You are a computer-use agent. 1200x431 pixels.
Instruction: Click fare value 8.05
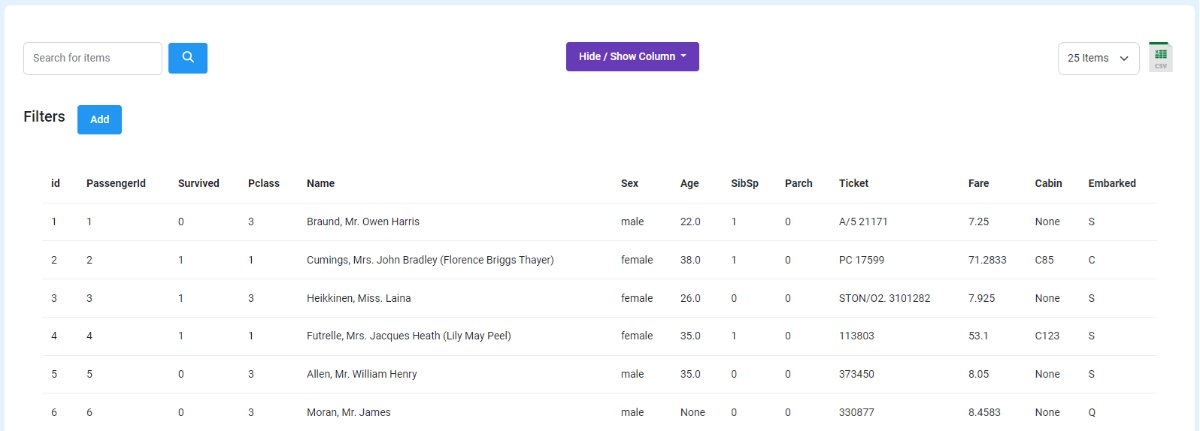point(978,374)
